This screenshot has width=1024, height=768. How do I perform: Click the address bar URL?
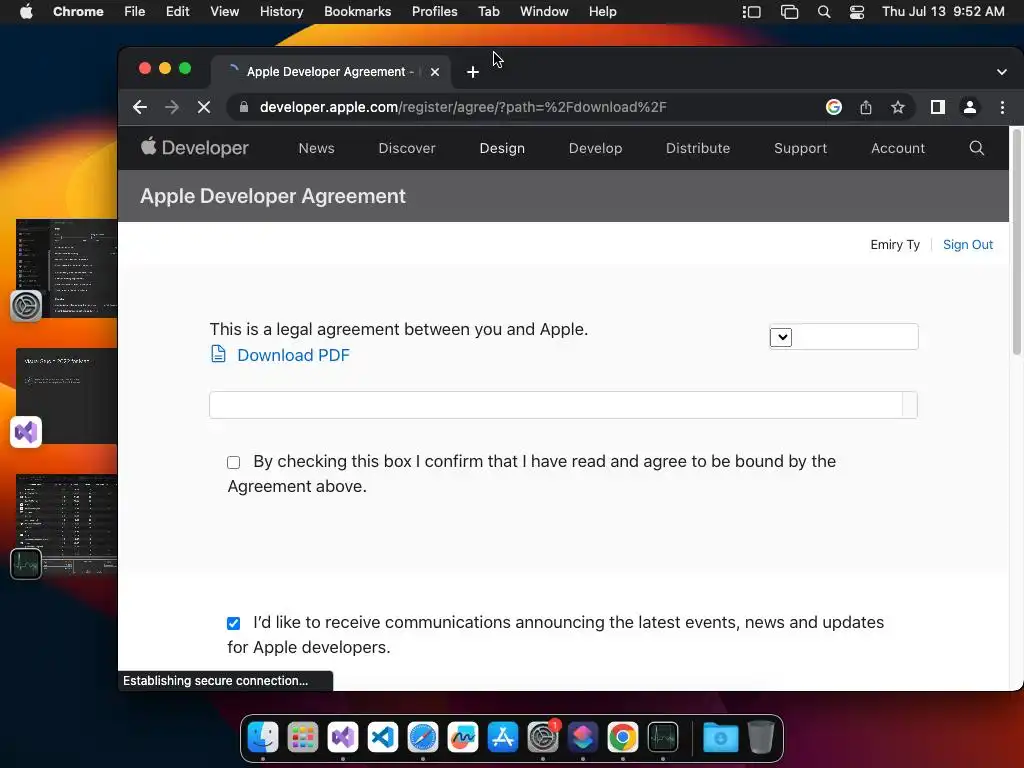point(463,107)
